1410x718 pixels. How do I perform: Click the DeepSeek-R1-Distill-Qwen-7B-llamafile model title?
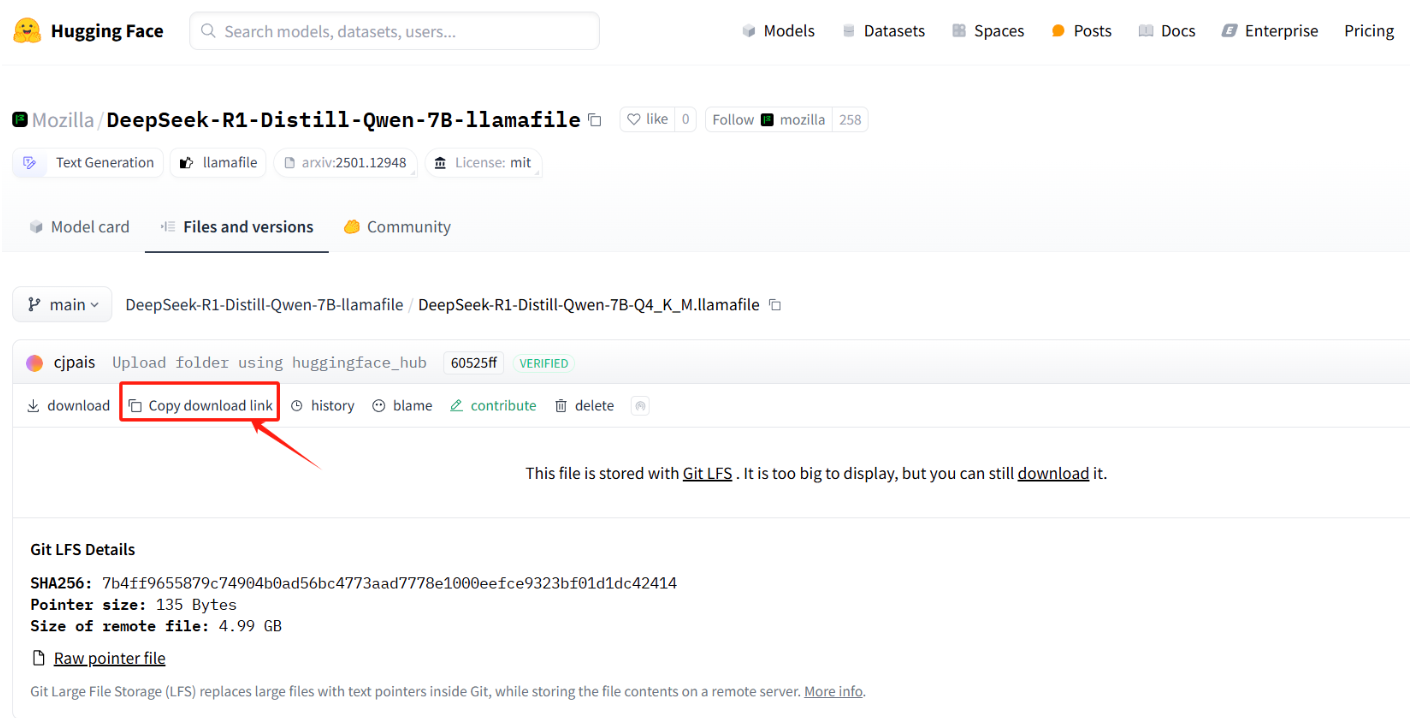coord(343,120)
